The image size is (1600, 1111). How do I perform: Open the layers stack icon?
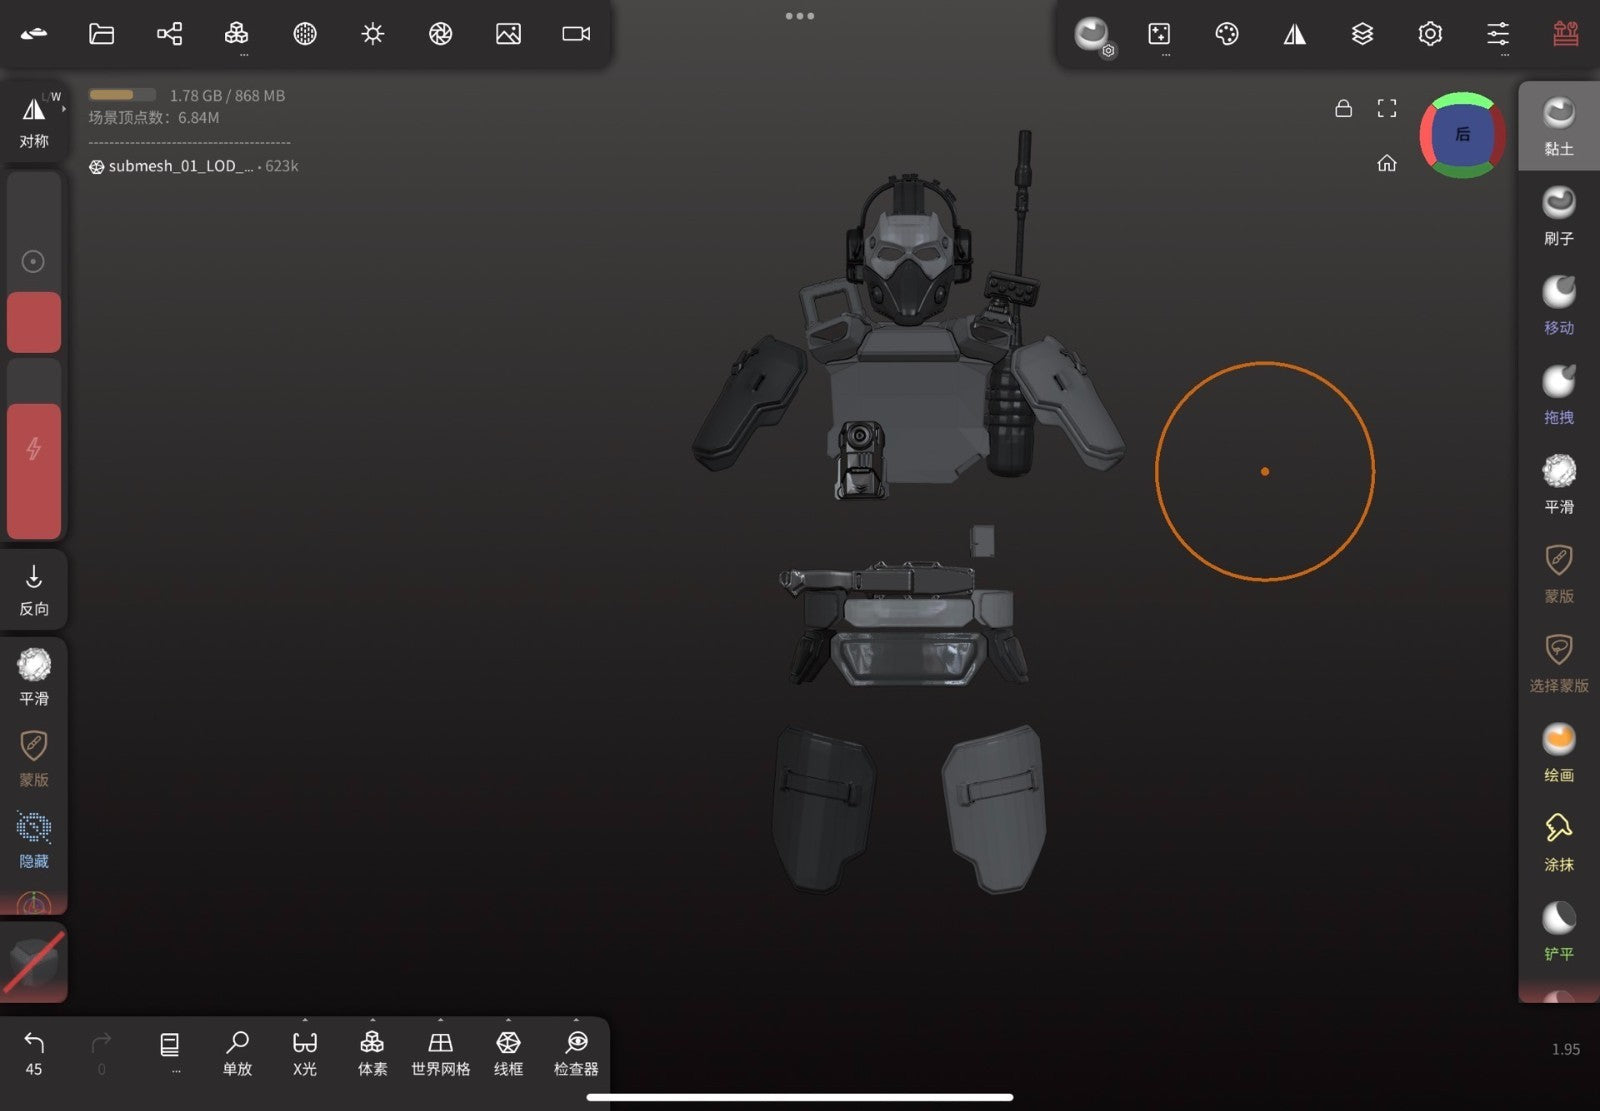(x=1362, y=34)
